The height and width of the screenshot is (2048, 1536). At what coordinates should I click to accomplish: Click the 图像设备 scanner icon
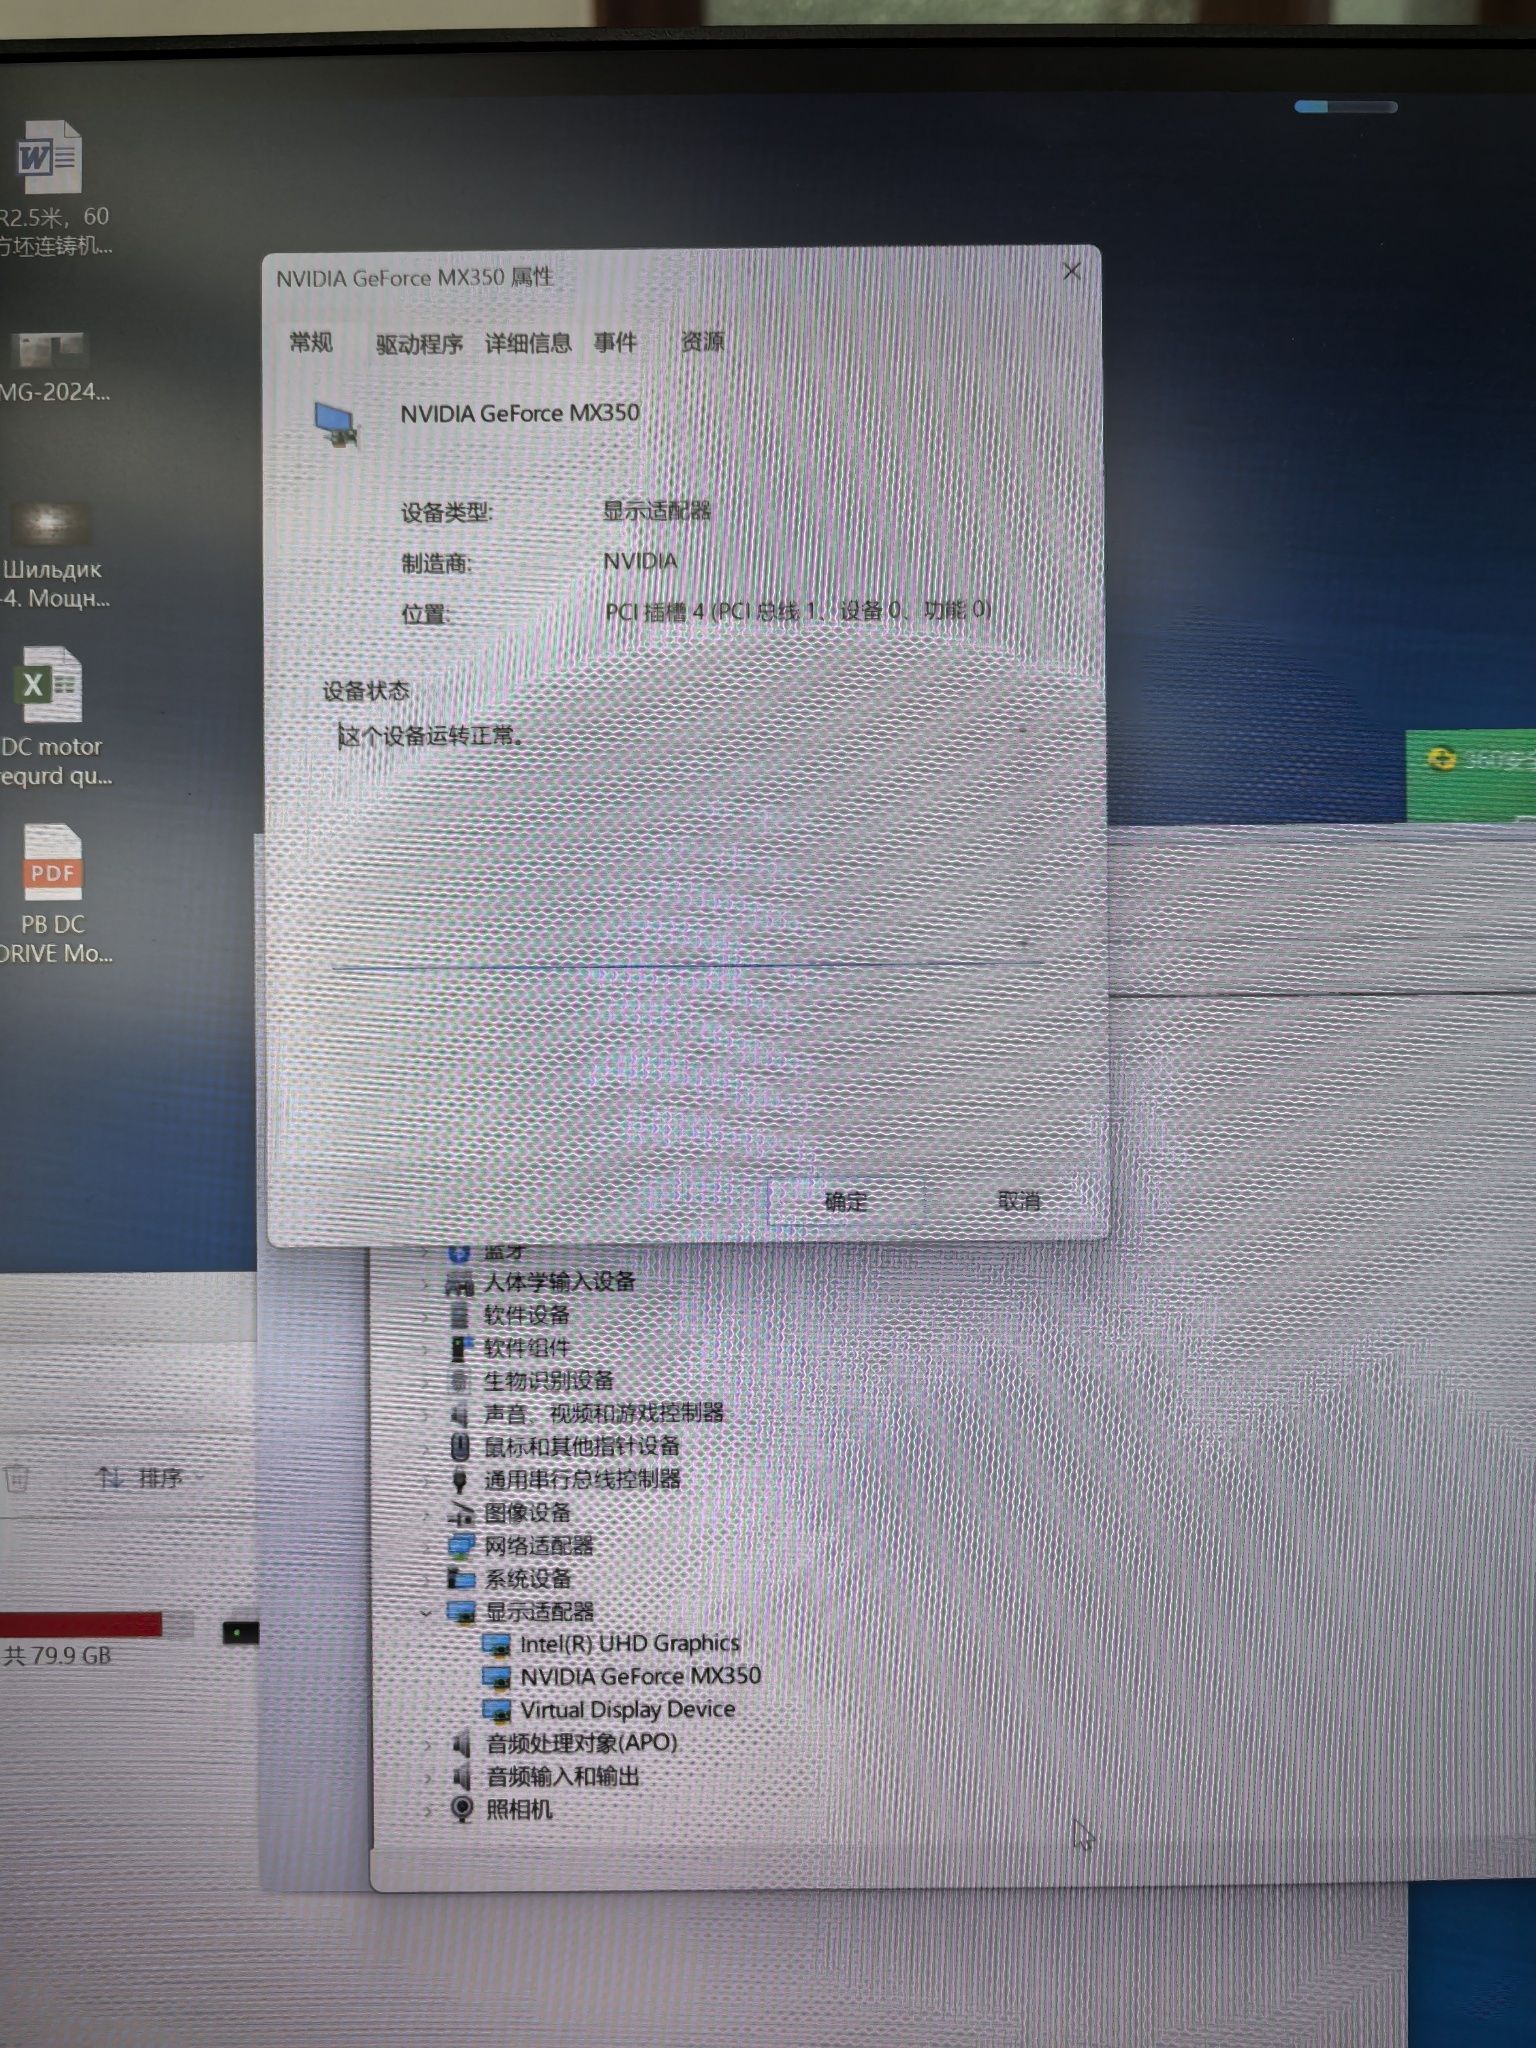point(460,1513)
